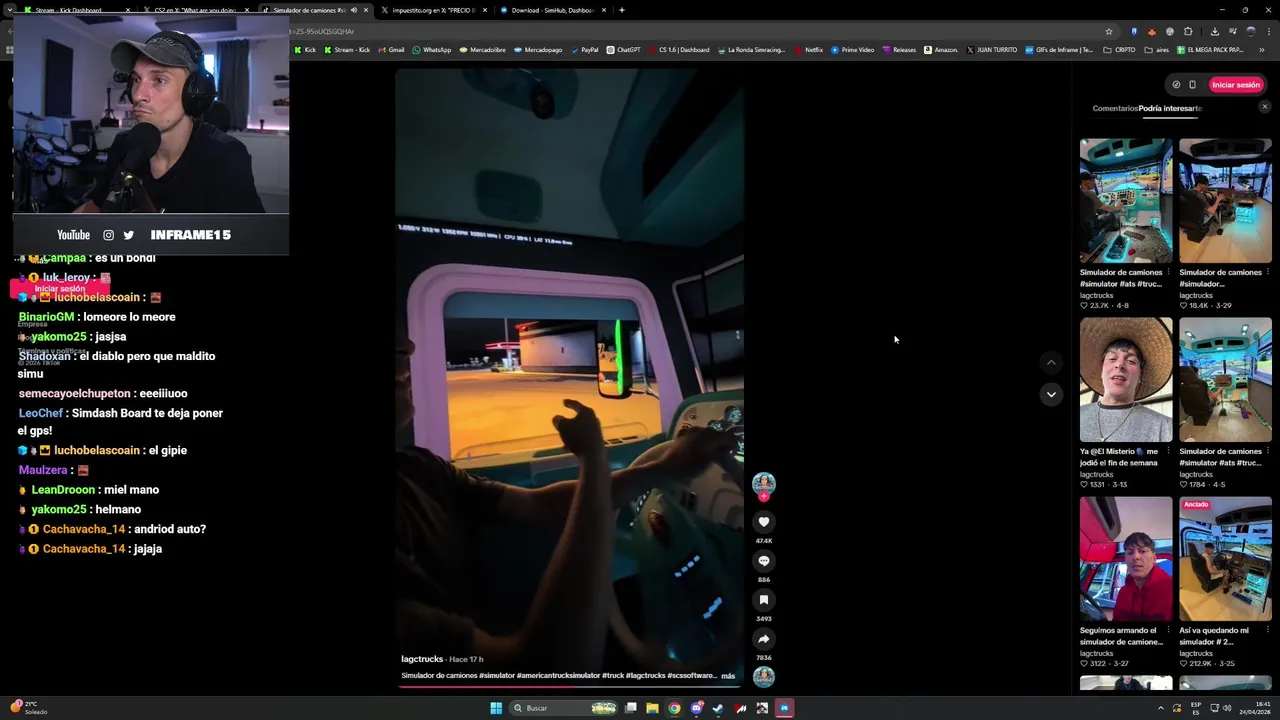This screenshot has width=1280, height=720.
Task: Go to the next video with down arrow
Action: 1051,394
